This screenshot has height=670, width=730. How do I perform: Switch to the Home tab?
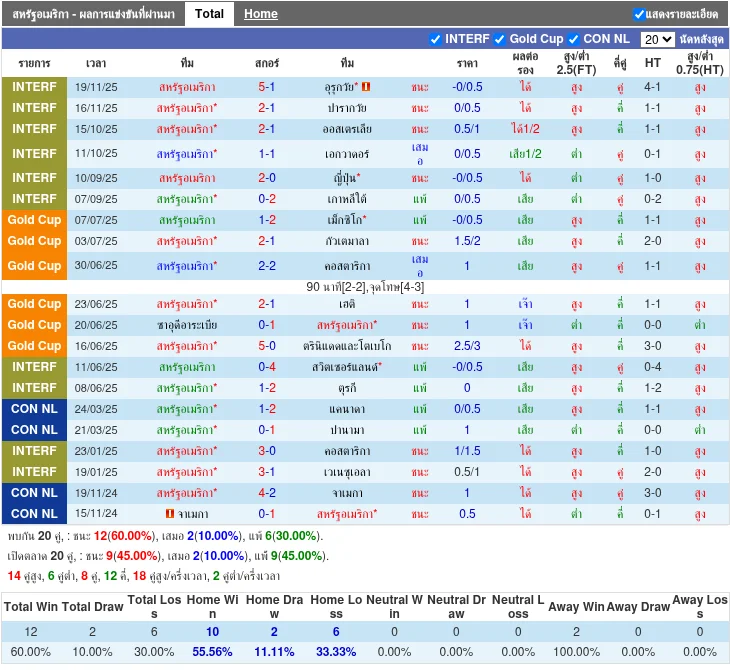click(x=261, y=14)
